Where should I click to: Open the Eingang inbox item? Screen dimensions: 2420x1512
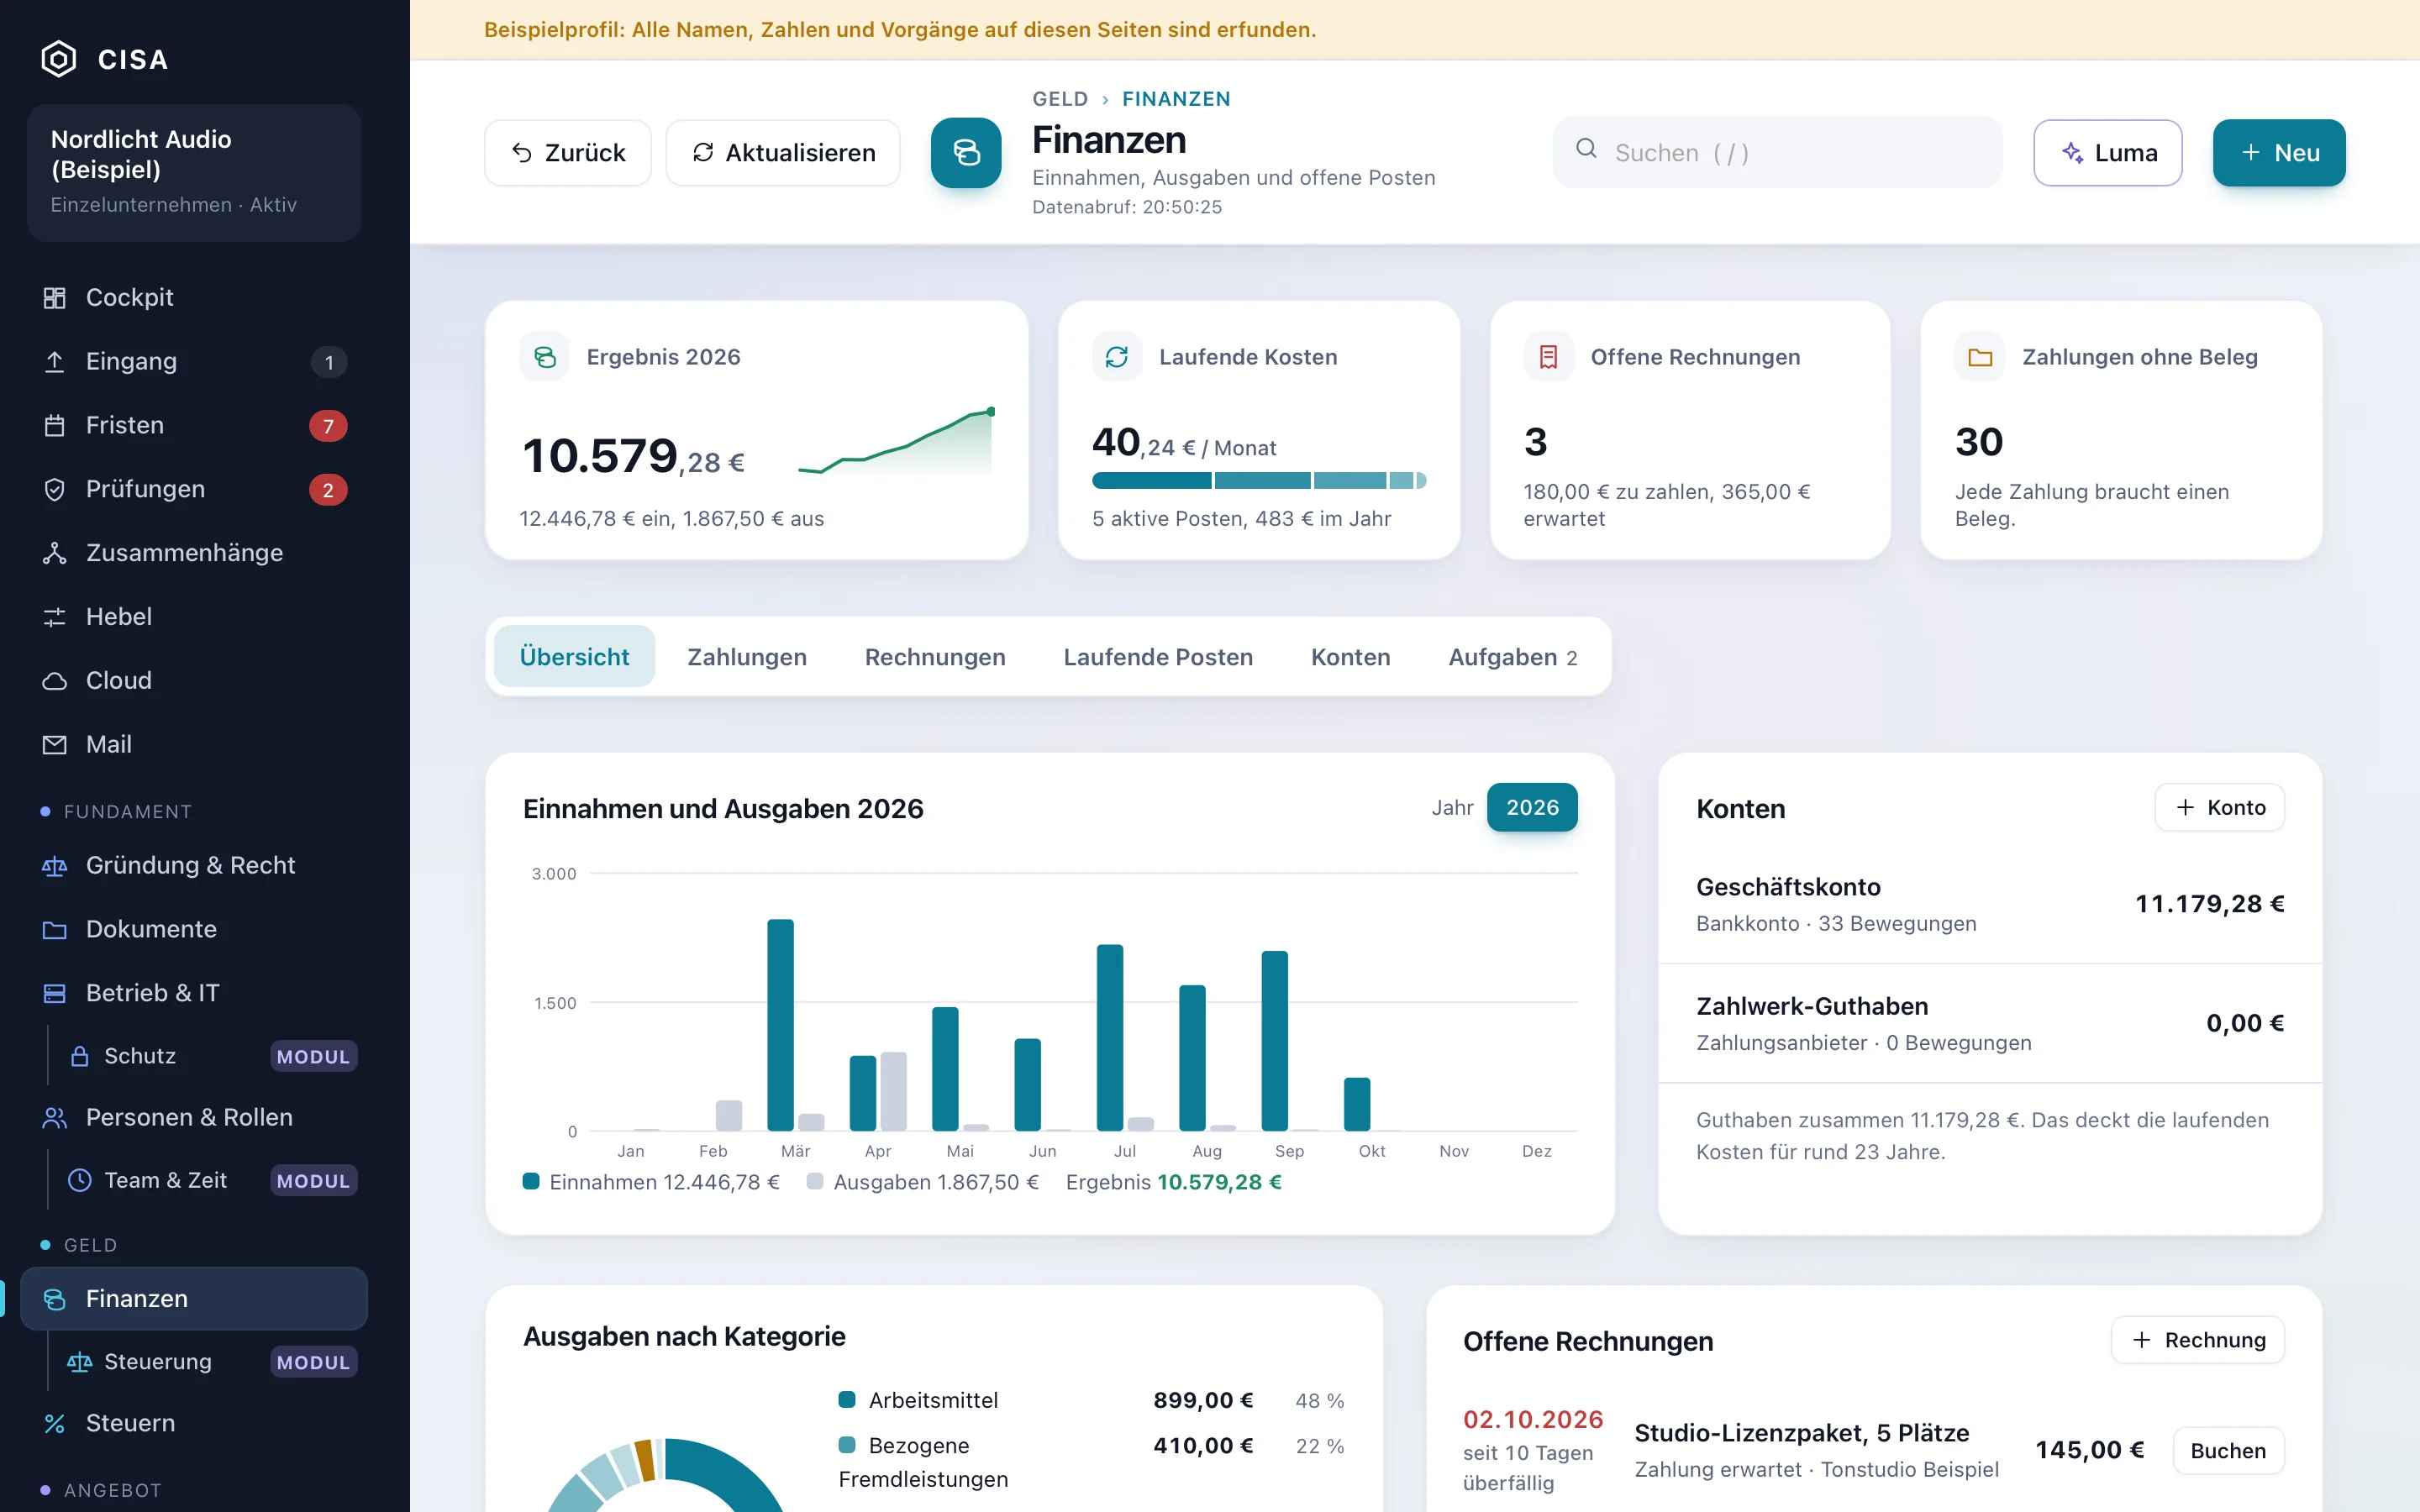pyautogui.click(x=194, y=361)
